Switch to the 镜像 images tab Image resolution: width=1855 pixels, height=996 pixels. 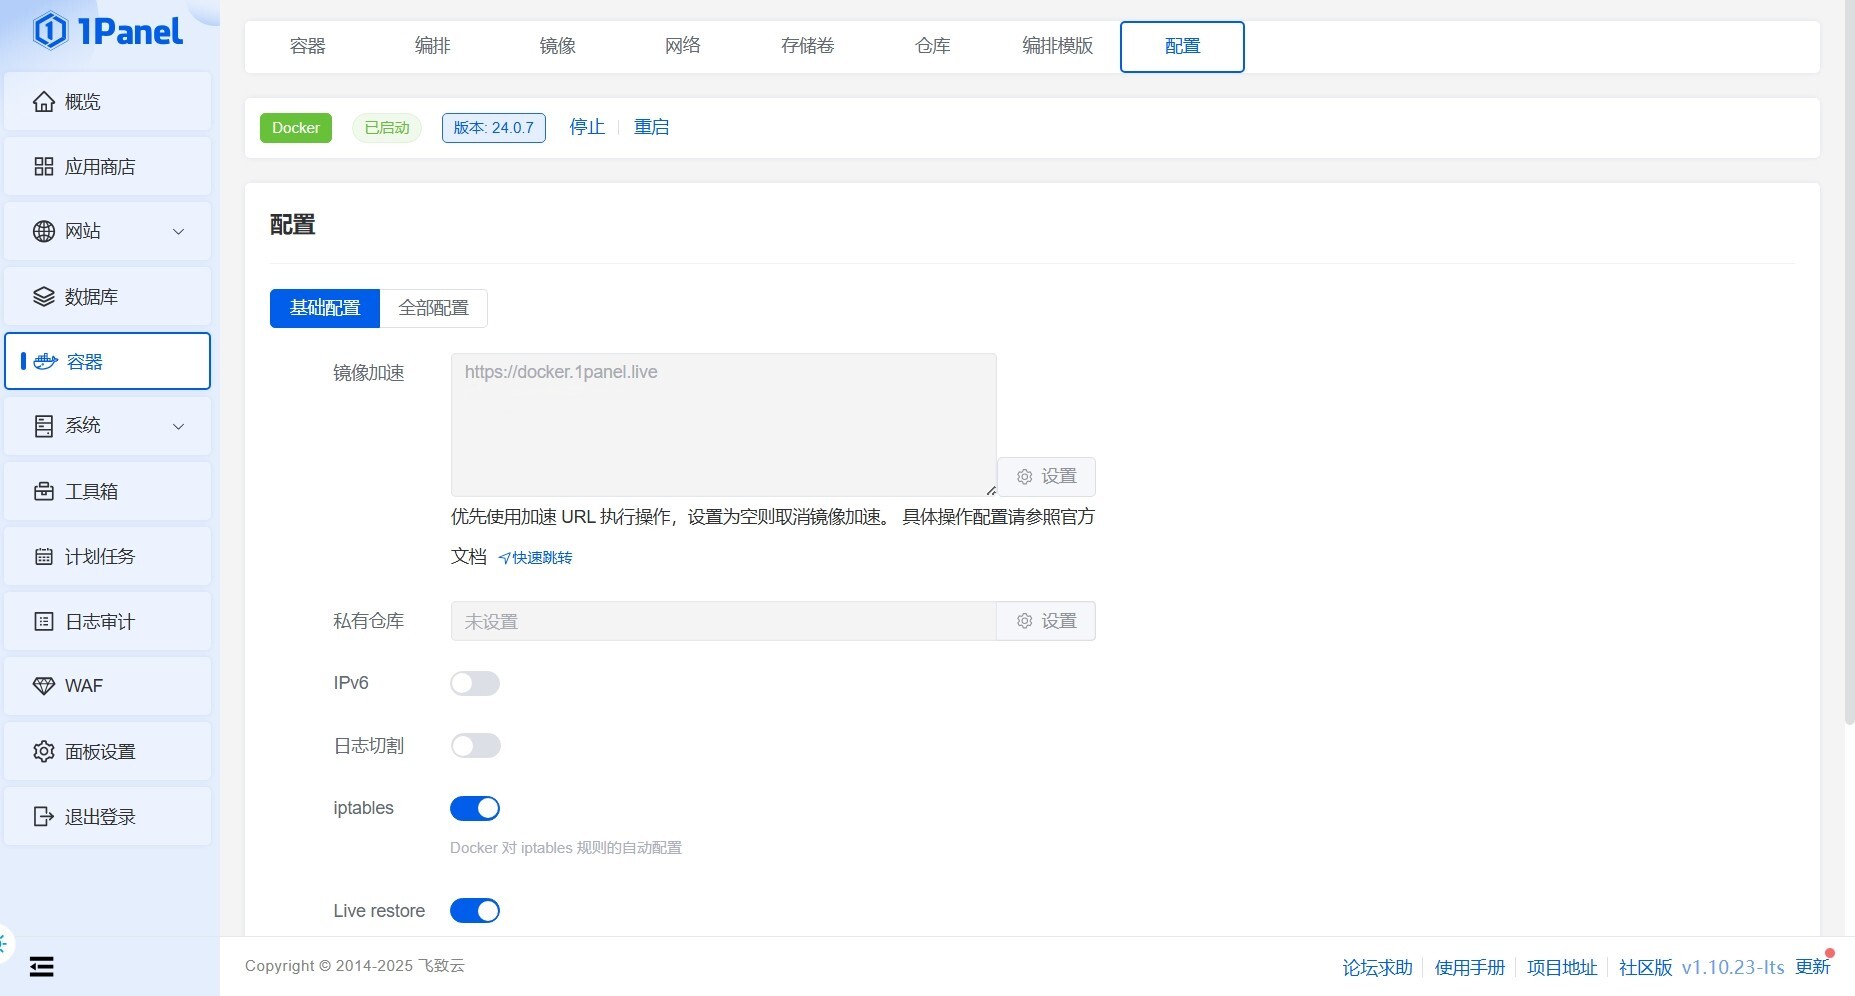[x=557, y=46]
